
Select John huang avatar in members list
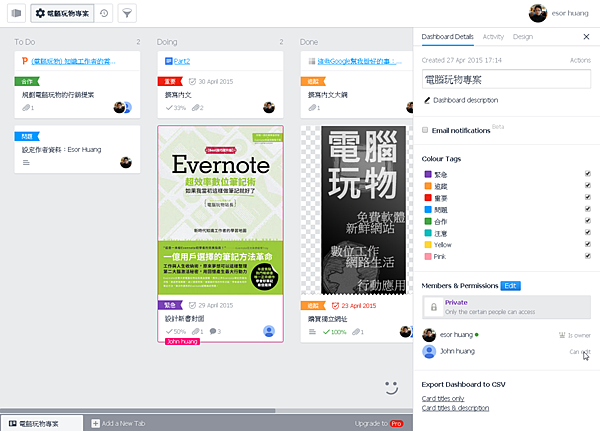pos(429,351)
